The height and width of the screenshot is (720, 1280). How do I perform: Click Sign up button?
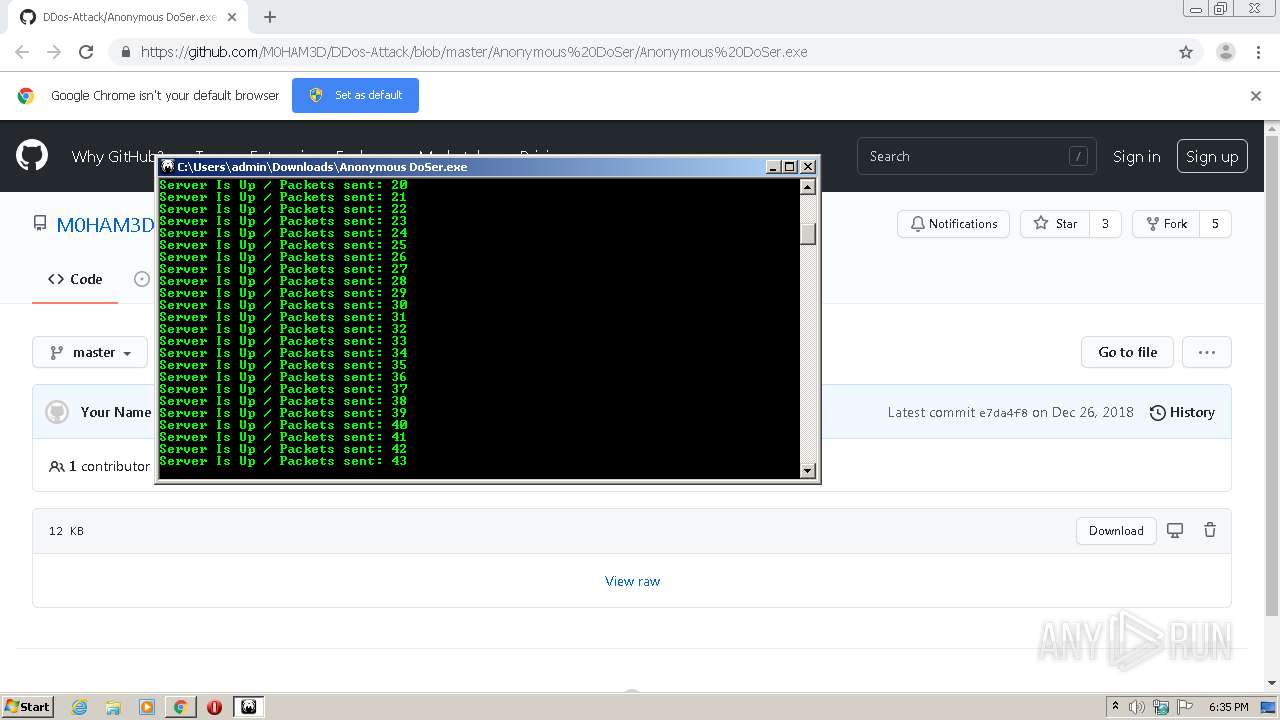click(x=1212, y=156)
